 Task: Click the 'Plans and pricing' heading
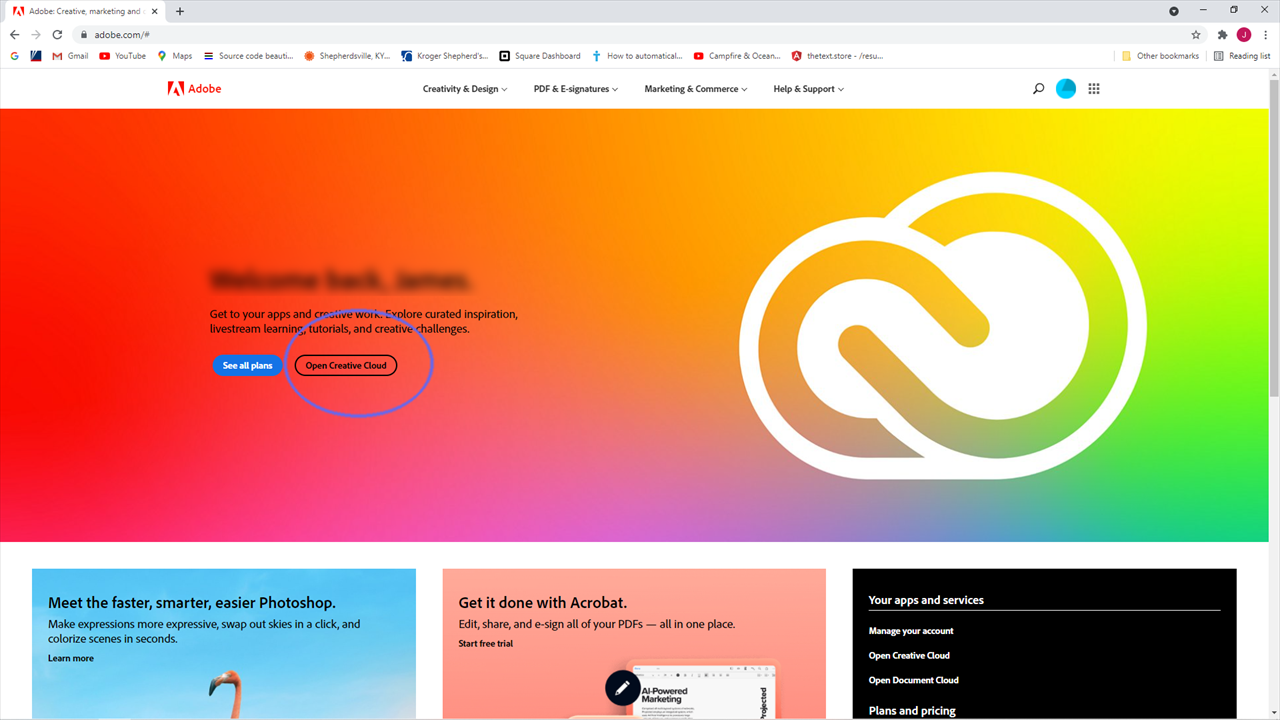[912, 711]
